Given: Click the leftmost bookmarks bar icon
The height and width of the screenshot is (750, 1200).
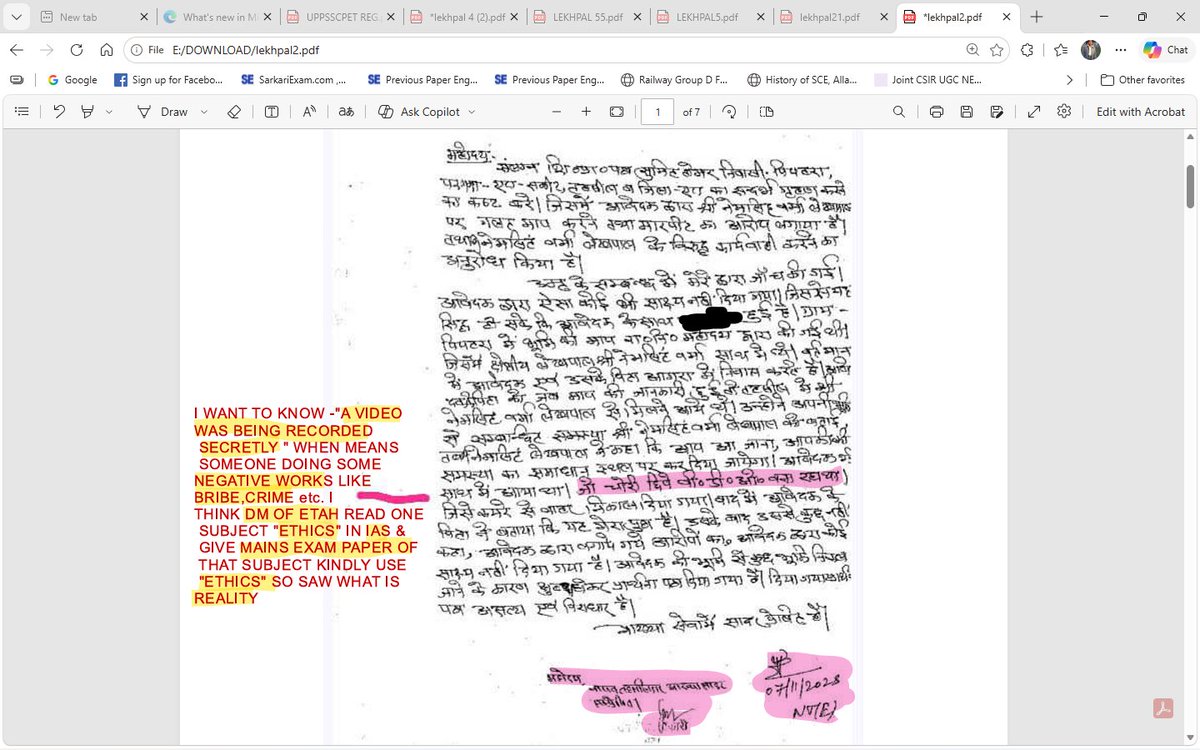Looking at the screenshot, I should coord(15,80).
